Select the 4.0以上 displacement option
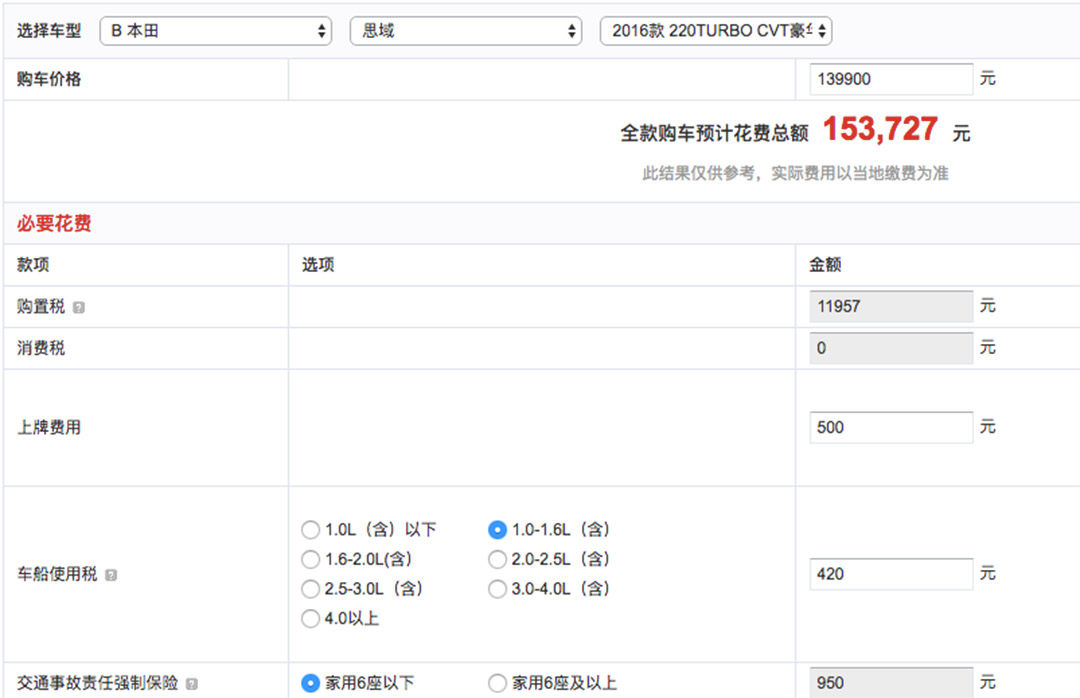This screenshot has height=698, width=1080. coord(310,619)
